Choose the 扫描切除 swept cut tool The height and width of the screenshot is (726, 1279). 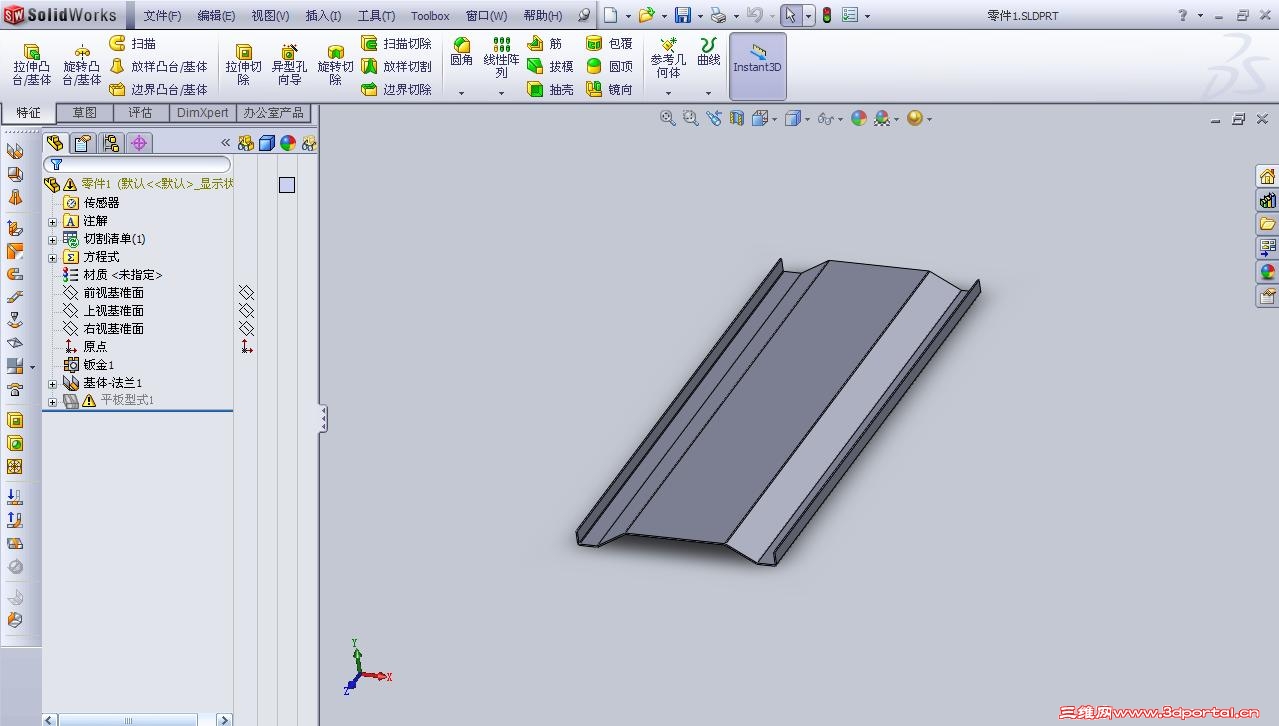[x=396, y=44]
